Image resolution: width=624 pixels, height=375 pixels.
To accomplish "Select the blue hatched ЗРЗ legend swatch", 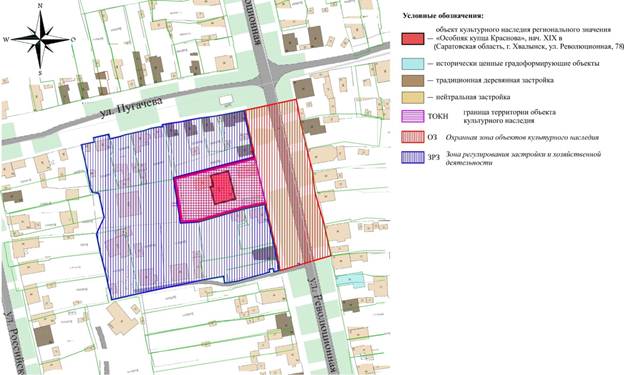I will tap(413, 157).
